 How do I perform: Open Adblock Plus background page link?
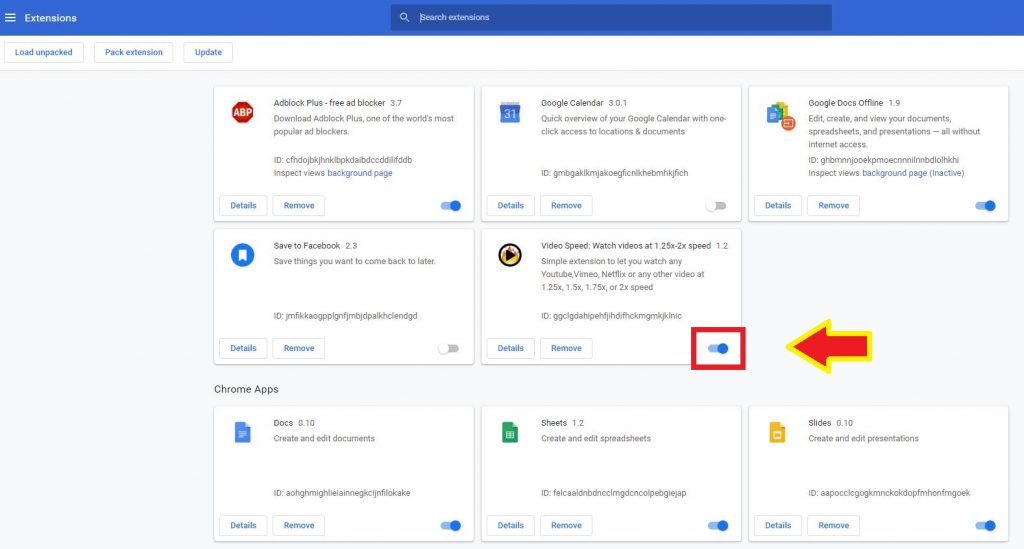[x=360, y=173]
